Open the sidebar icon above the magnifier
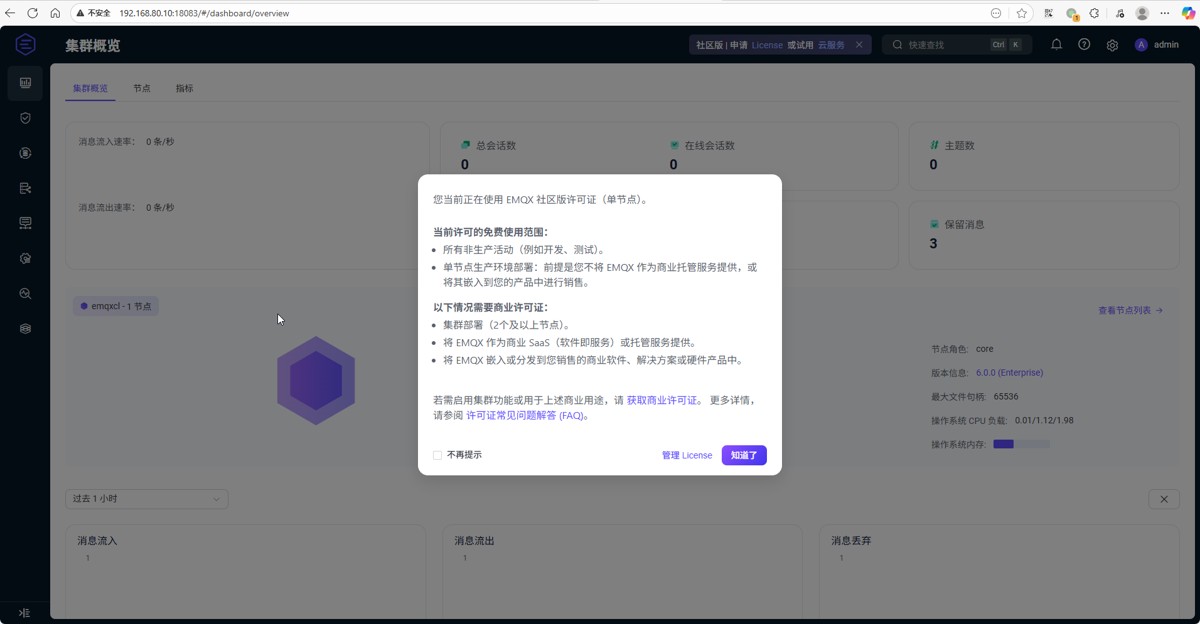1200x624 pixels. pos(26,258)
